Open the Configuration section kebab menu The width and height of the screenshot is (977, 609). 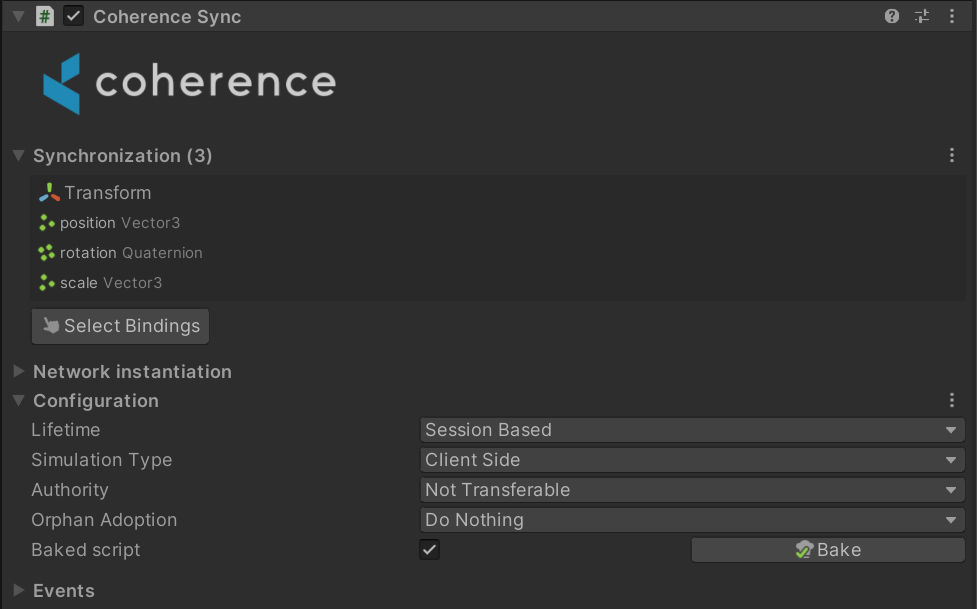pyautogui.click(x=951, y=400)
